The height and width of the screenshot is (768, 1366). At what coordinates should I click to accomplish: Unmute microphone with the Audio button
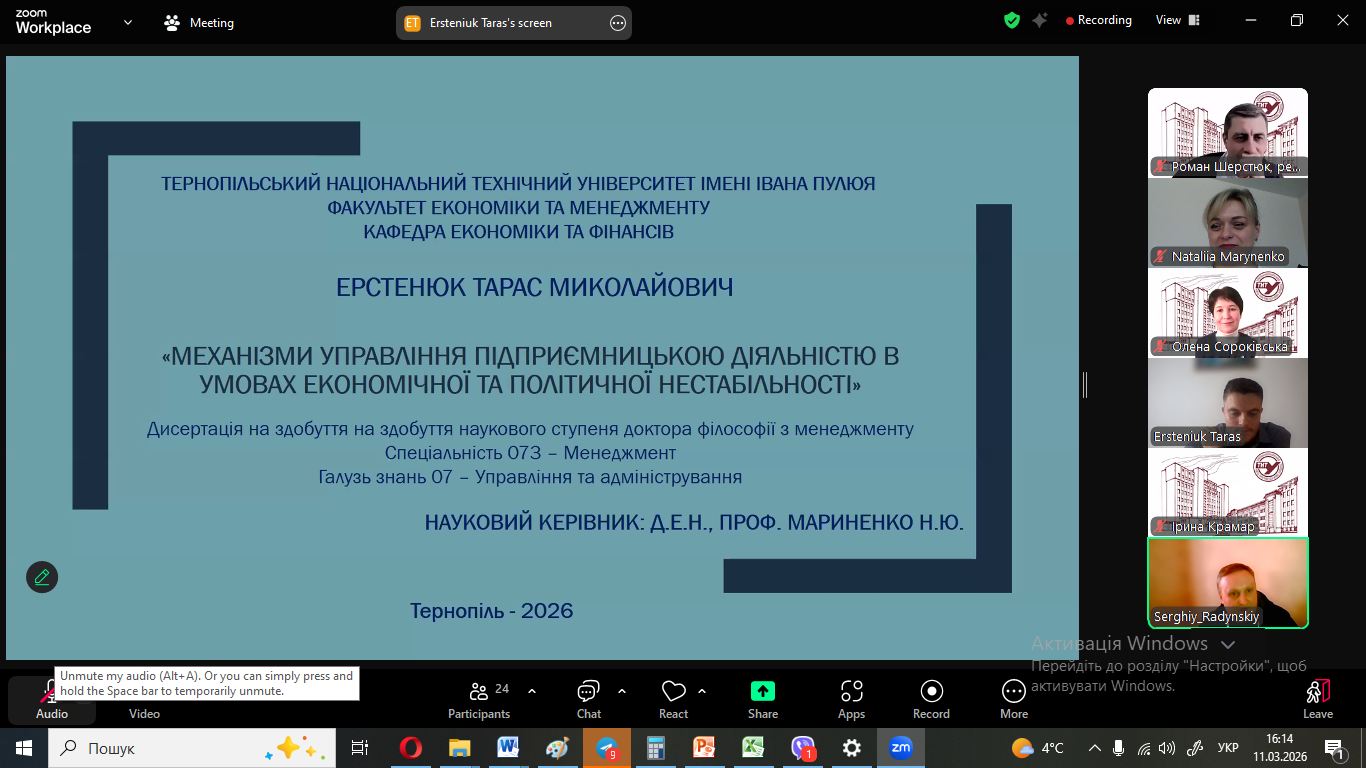coord(51,700)
